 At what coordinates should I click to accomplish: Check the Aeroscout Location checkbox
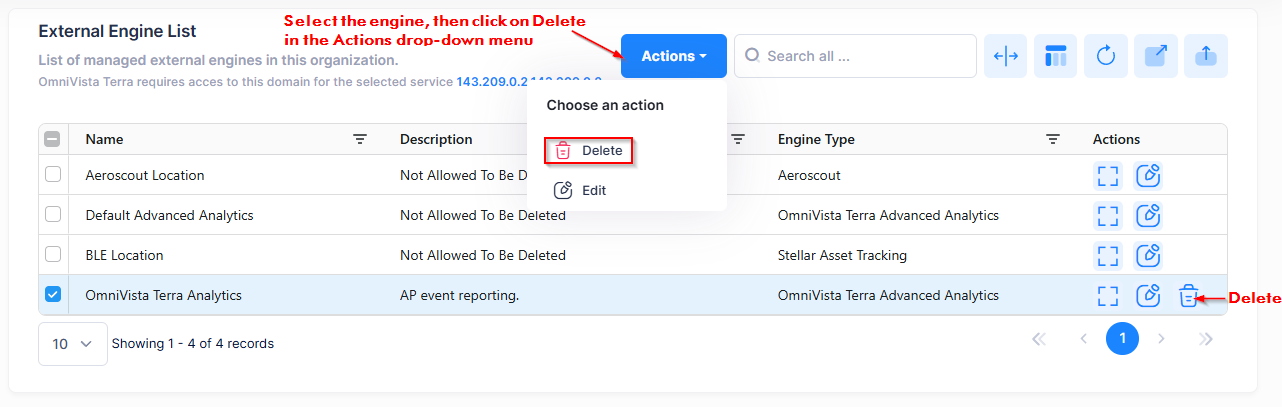click(x=53, y=175)
